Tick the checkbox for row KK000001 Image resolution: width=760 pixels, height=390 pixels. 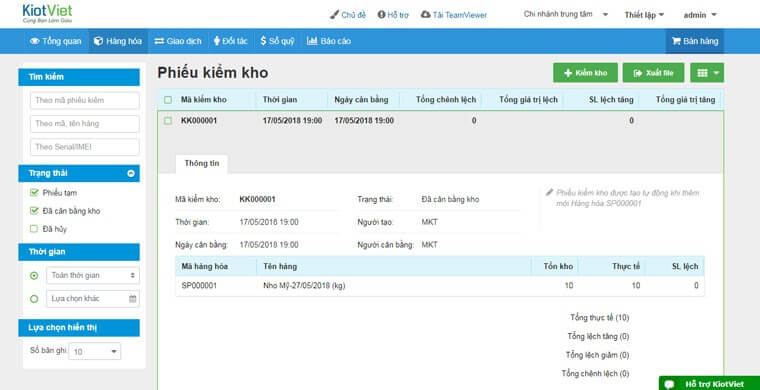click(168, 121)
